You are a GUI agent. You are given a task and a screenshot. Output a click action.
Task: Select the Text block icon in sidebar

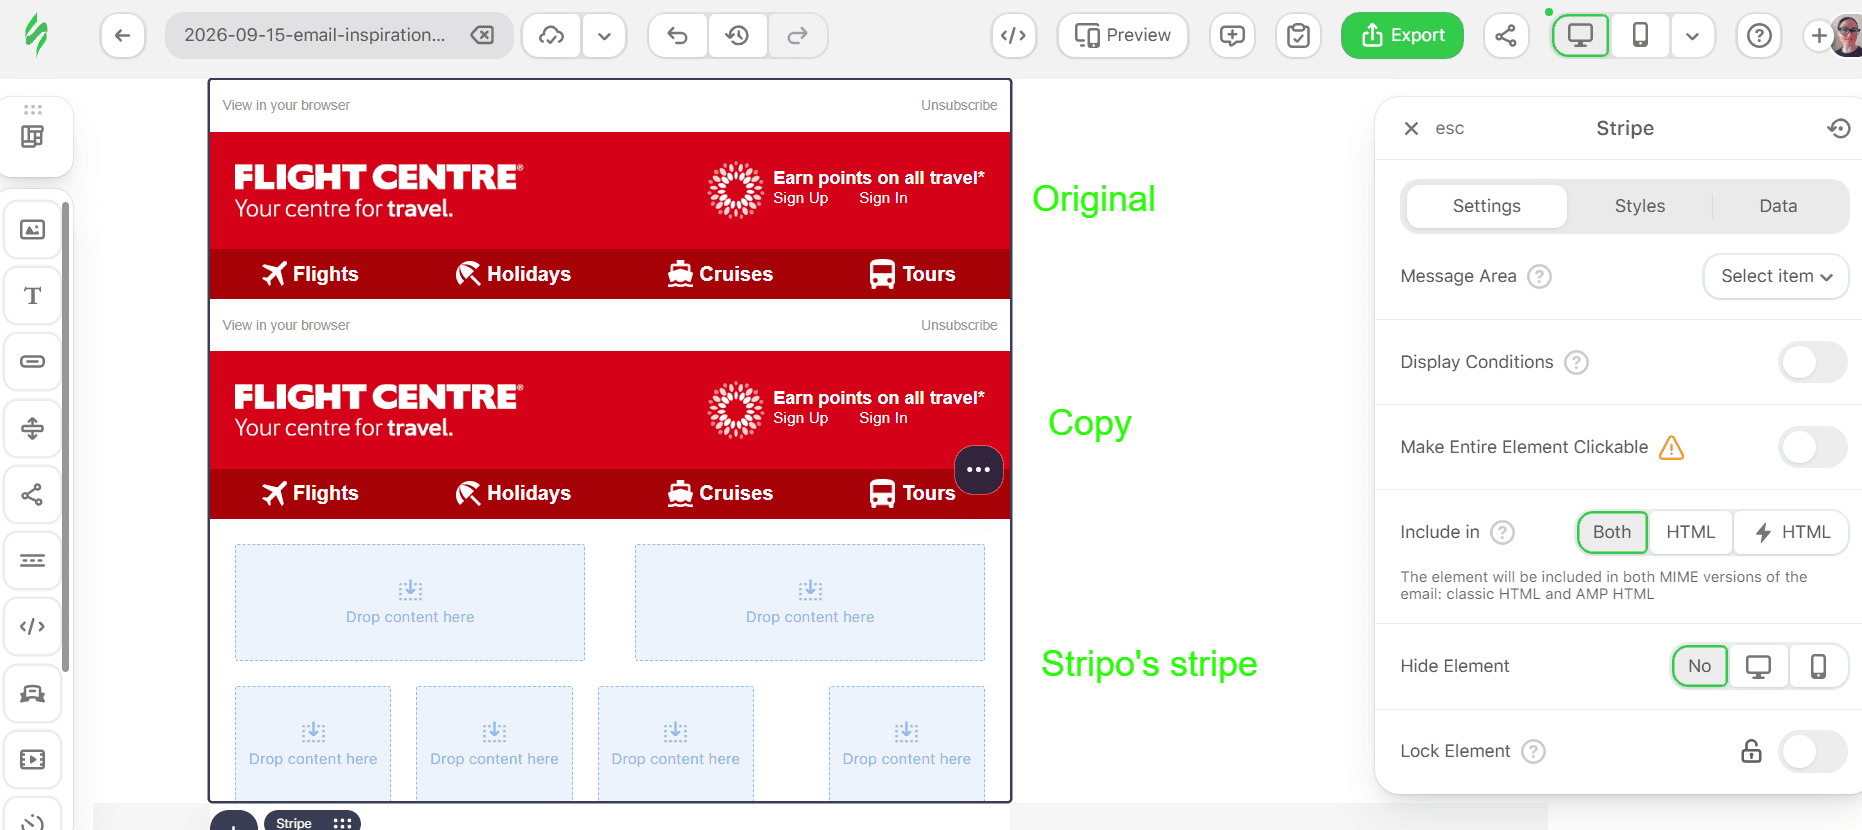tap(33, 296)
